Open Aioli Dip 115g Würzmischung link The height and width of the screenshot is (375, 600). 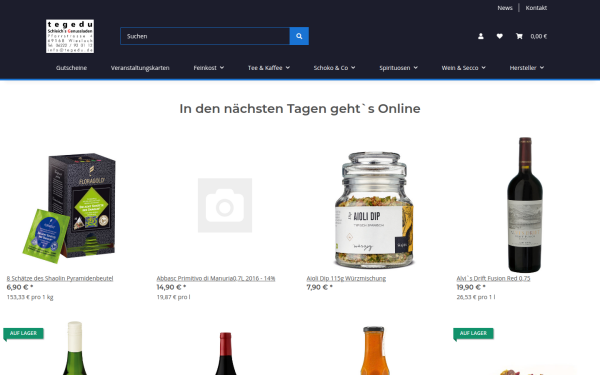[346, 278]
